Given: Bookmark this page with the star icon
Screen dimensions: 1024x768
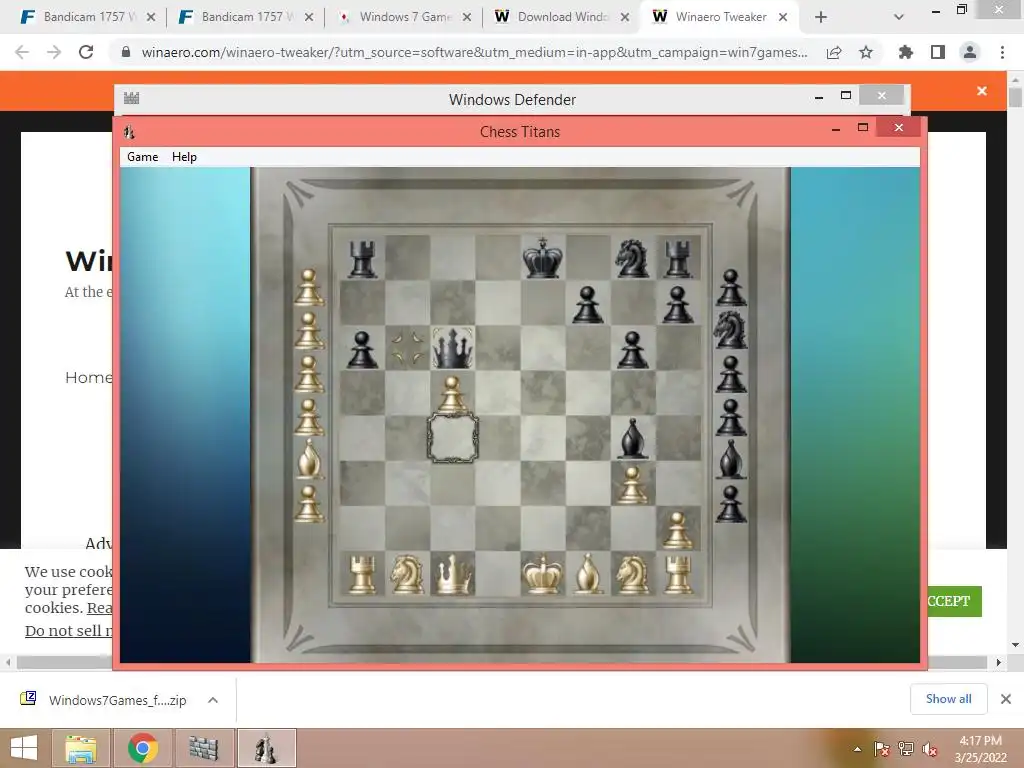Looking at the screenshot, I should (x=866, y=52).
